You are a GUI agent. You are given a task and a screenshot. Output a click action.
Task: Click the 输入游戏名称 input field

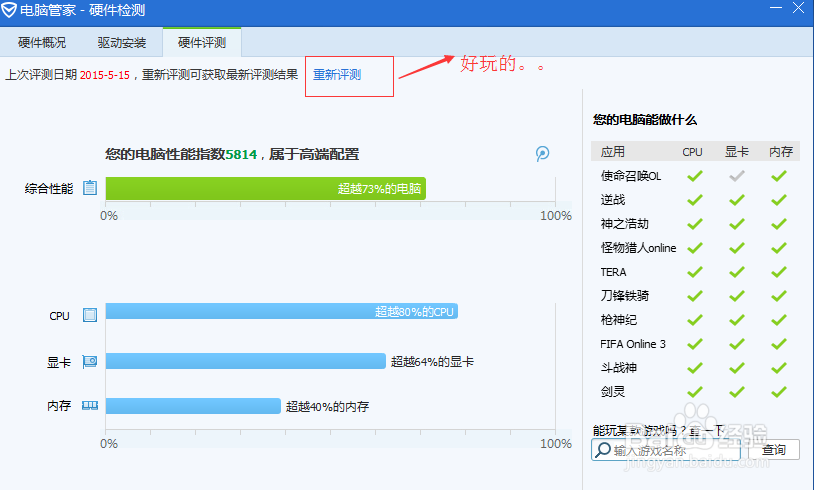pyautogui.click(x=666, y=450)
